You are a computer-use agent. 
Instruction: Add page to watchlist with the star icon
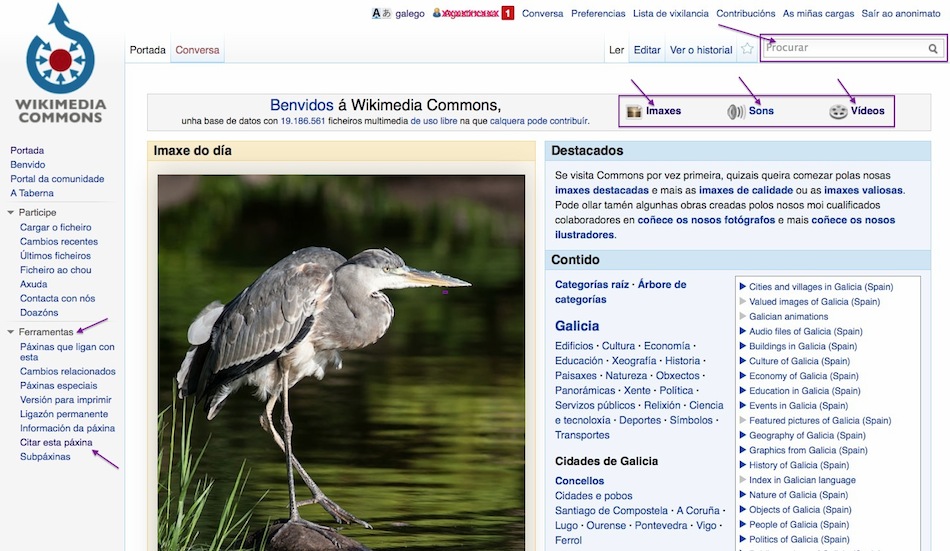coord(747,49)
